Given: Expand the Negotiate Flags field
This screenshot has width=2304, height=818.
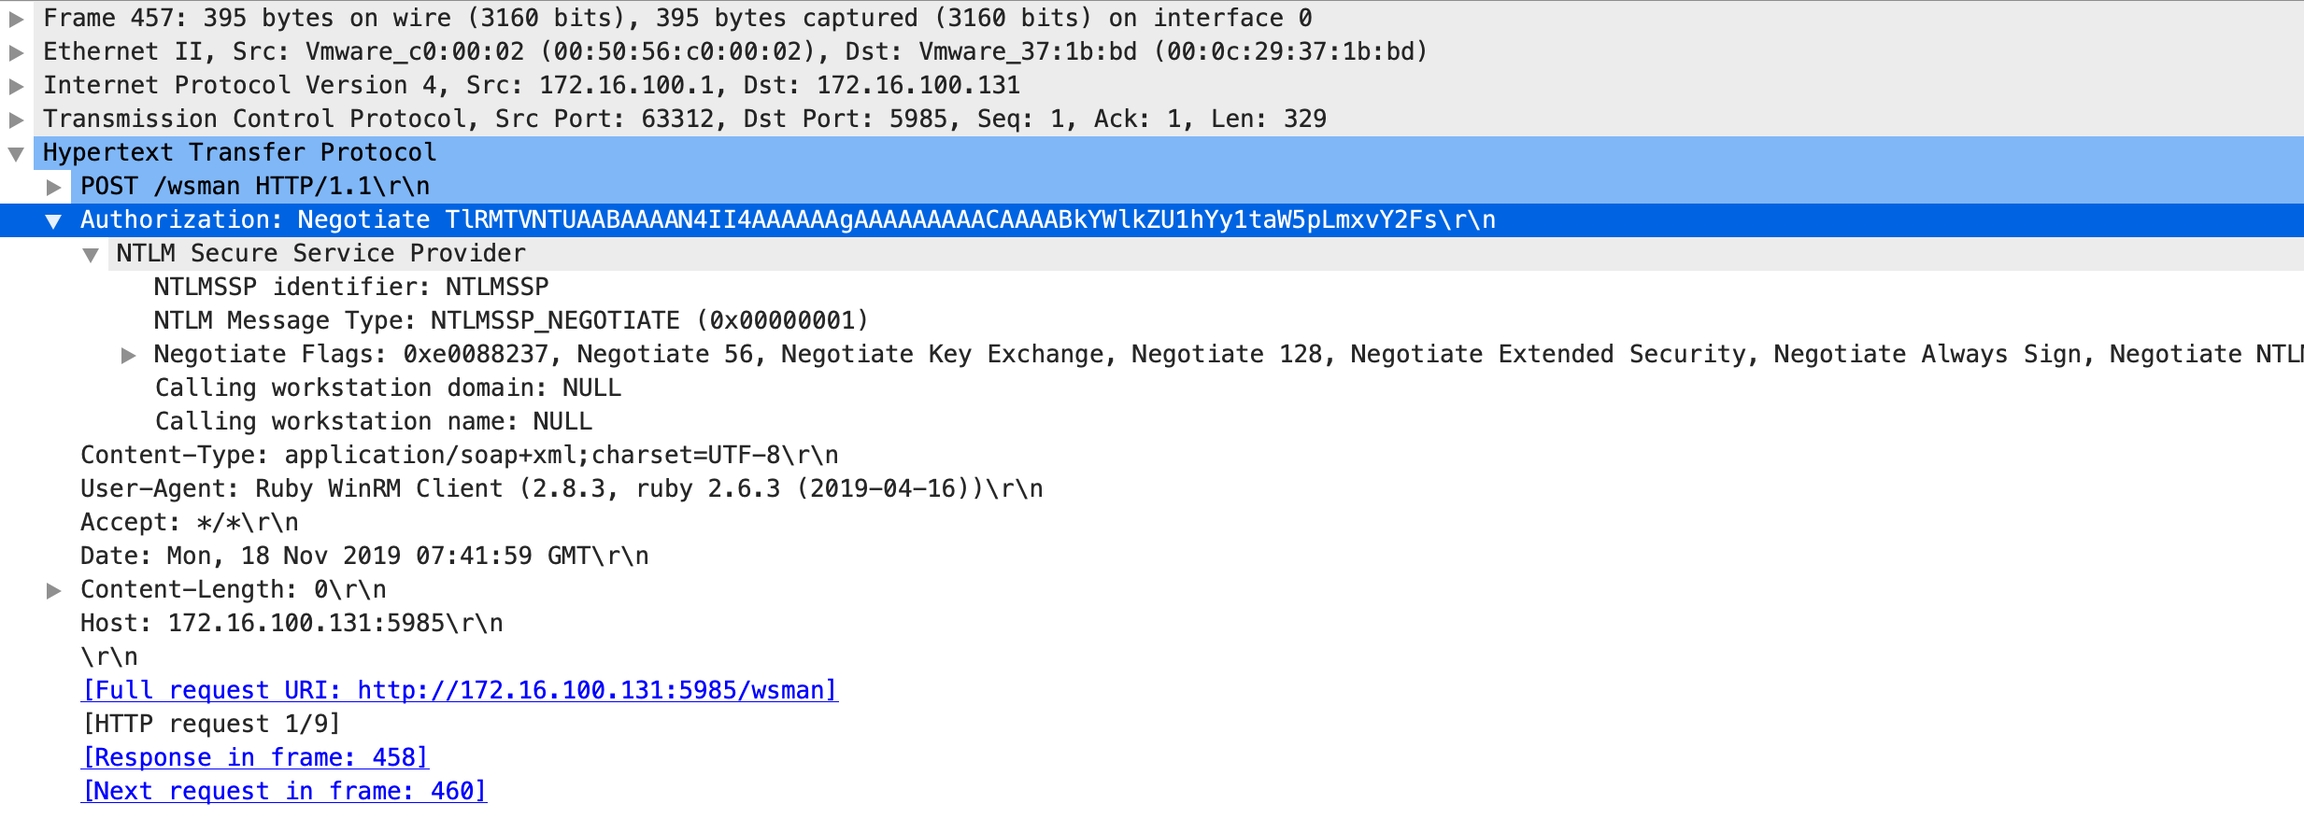Looking at the screenshot, I should 128,355.
